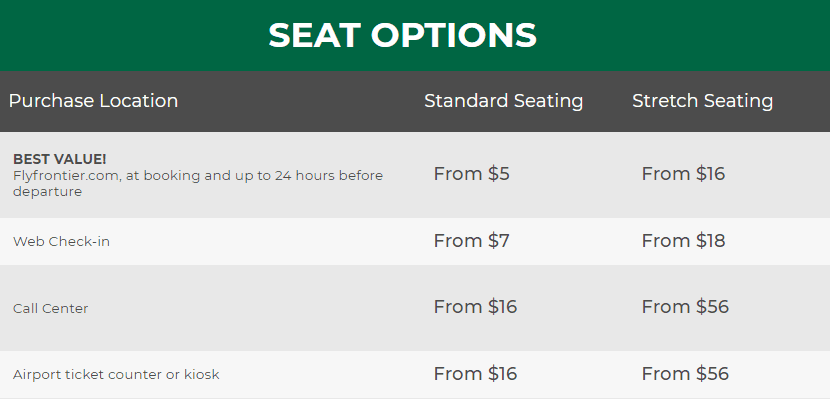Screen dimensions: 830x399
Task: Click the SEAT OPTIONS heading
Action: tap(402, 35)
